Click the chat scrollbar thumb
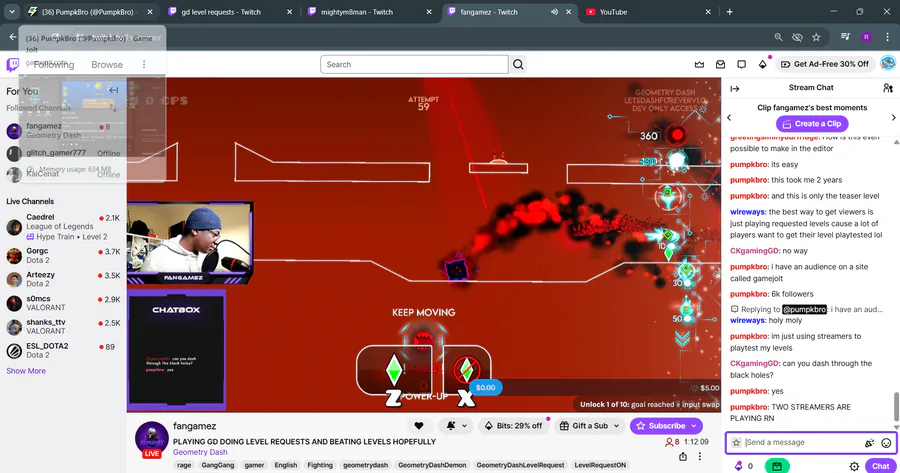The image size is (900, 473). (x=896, y=407)
